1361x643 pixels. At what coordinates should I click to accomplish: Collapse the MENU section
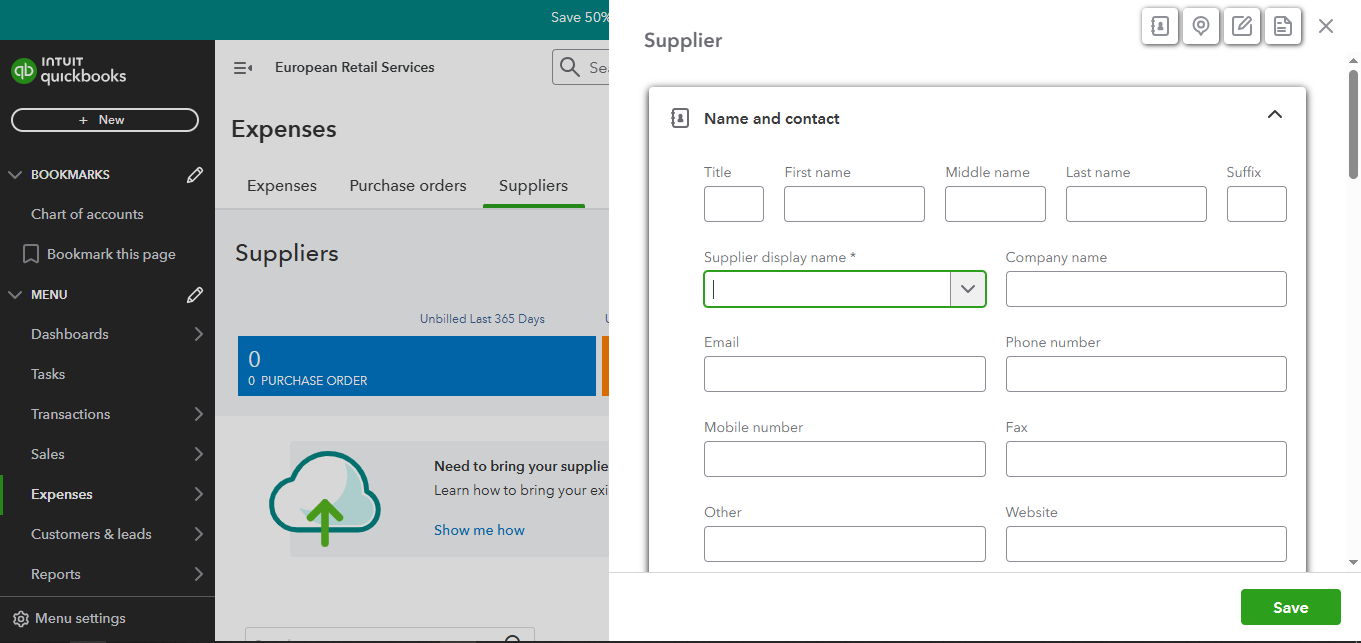[x=15, y=295]
